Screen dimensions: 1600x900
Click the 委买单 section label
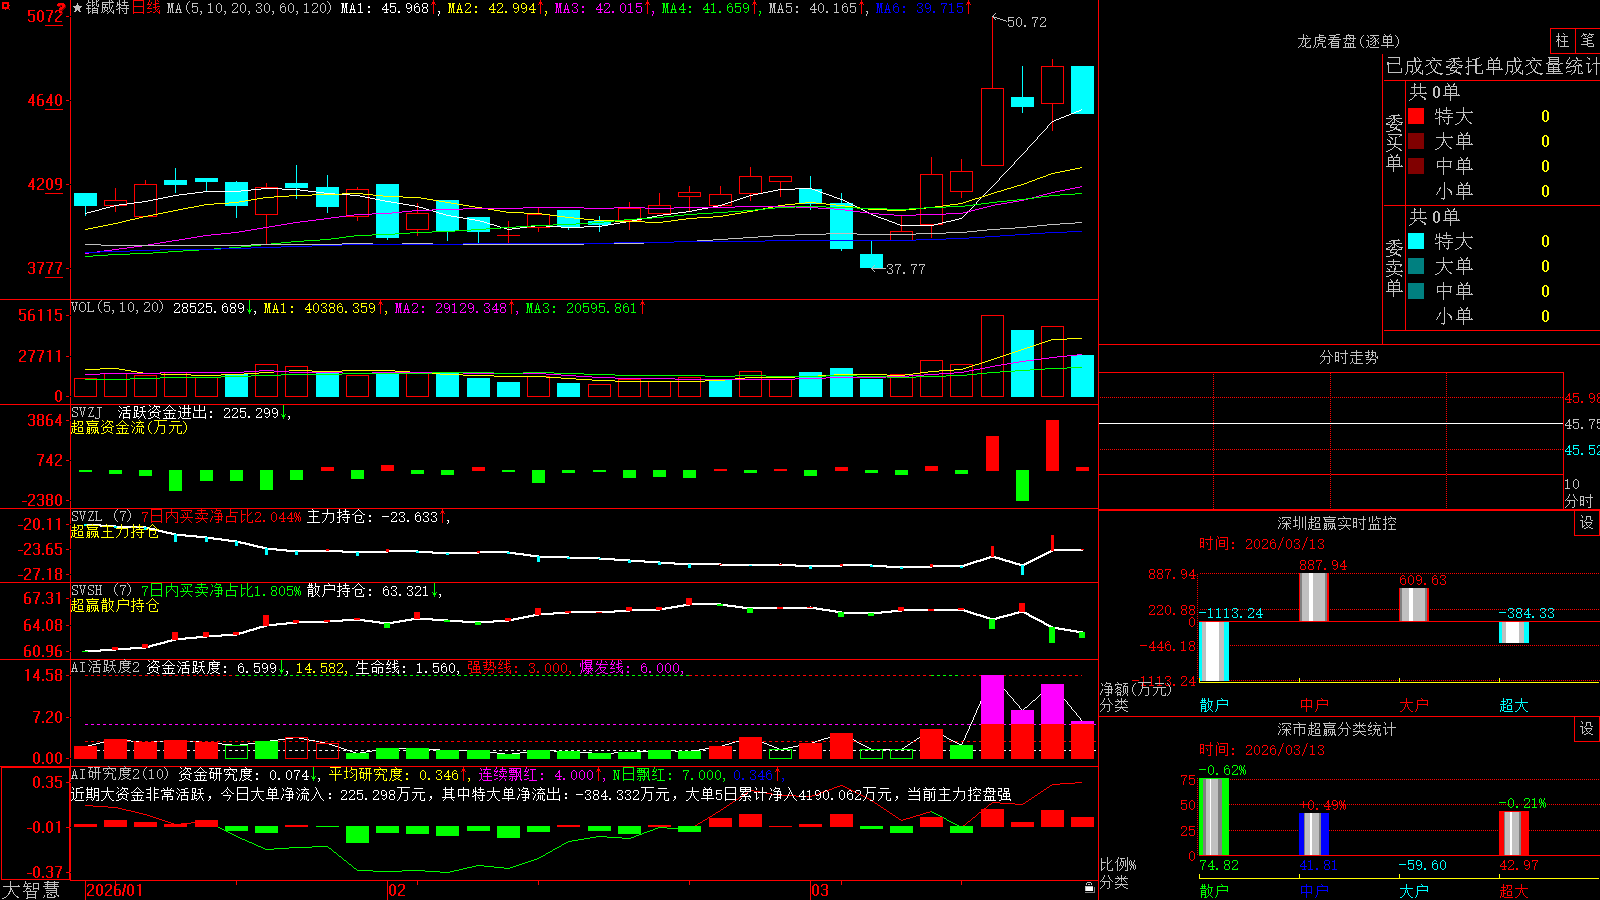[x=1394, y=142]
